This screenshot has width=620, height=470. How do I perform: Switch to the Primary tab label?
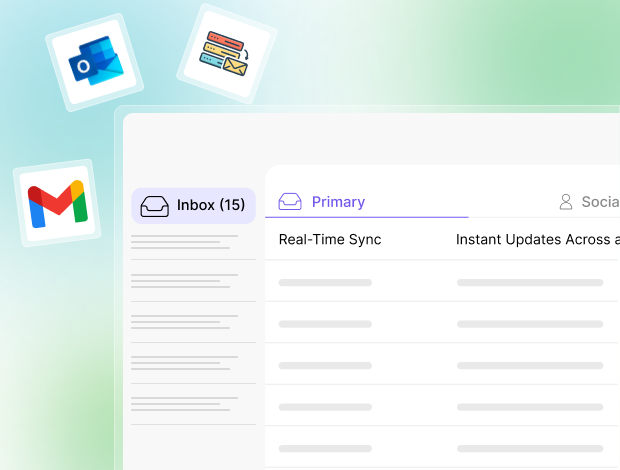point(338,202)
